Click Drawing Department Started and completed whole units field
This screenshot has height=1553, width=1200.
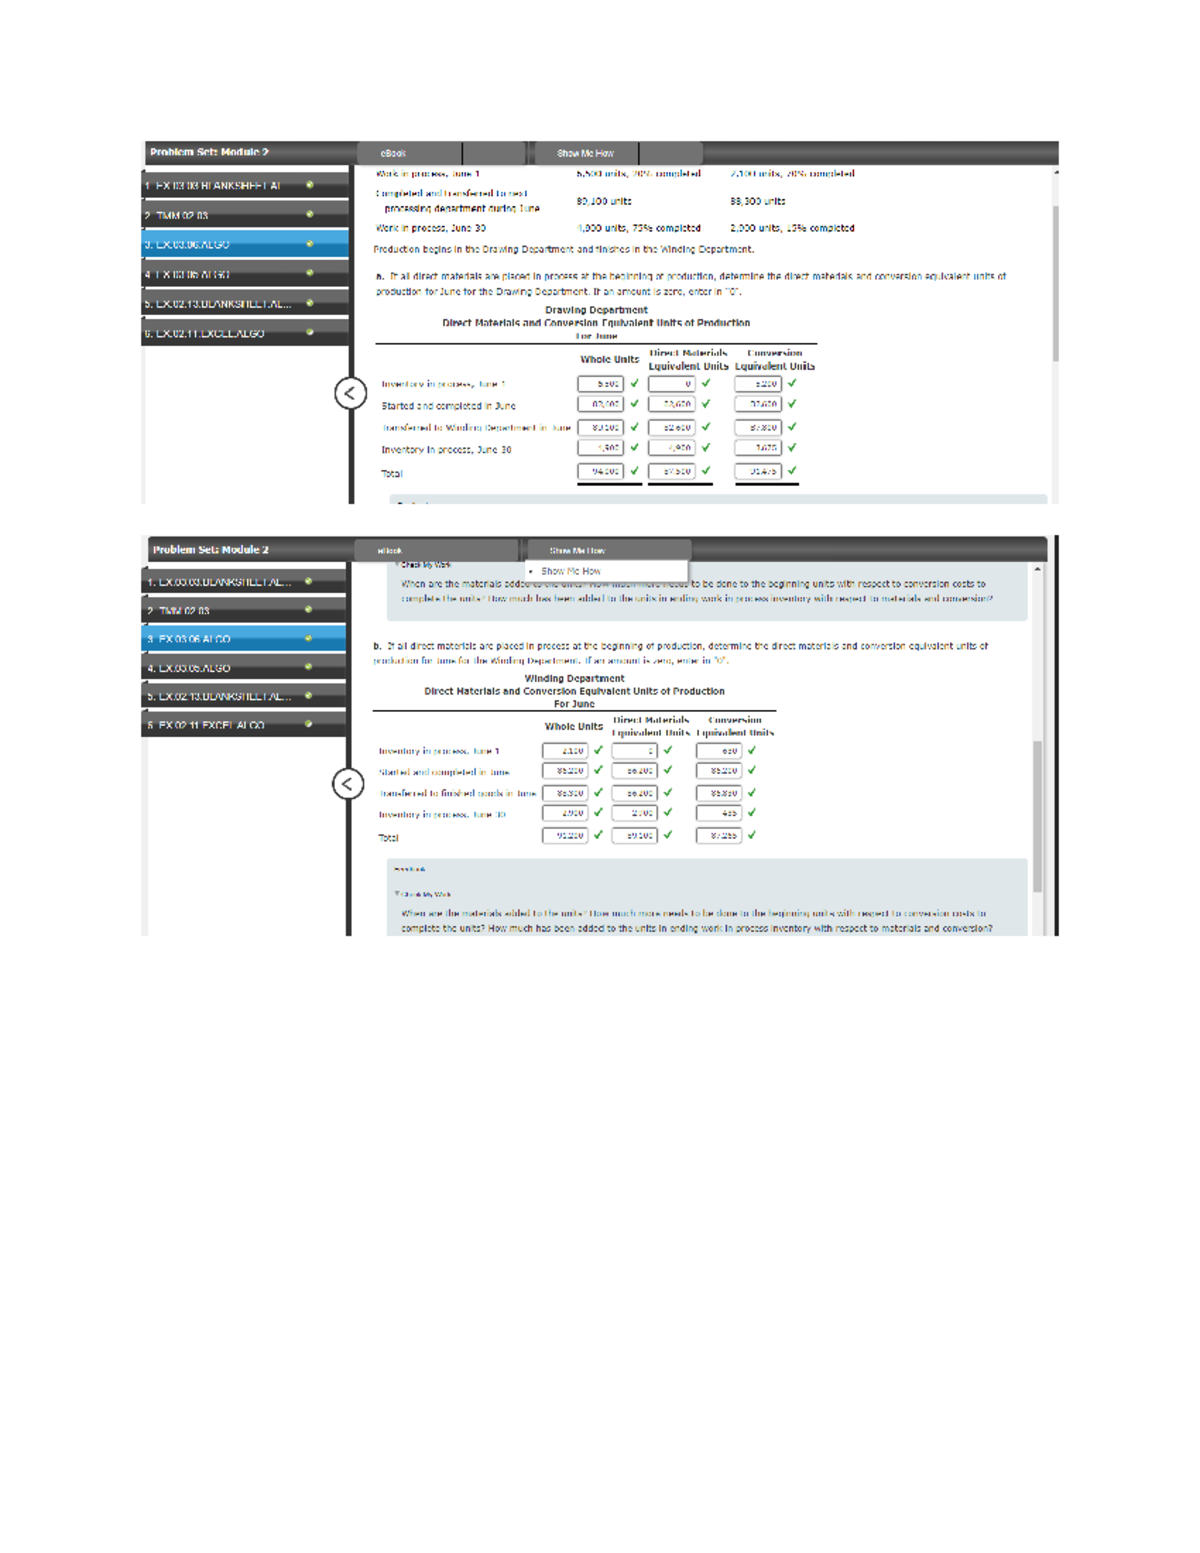(x=600, y=404)
